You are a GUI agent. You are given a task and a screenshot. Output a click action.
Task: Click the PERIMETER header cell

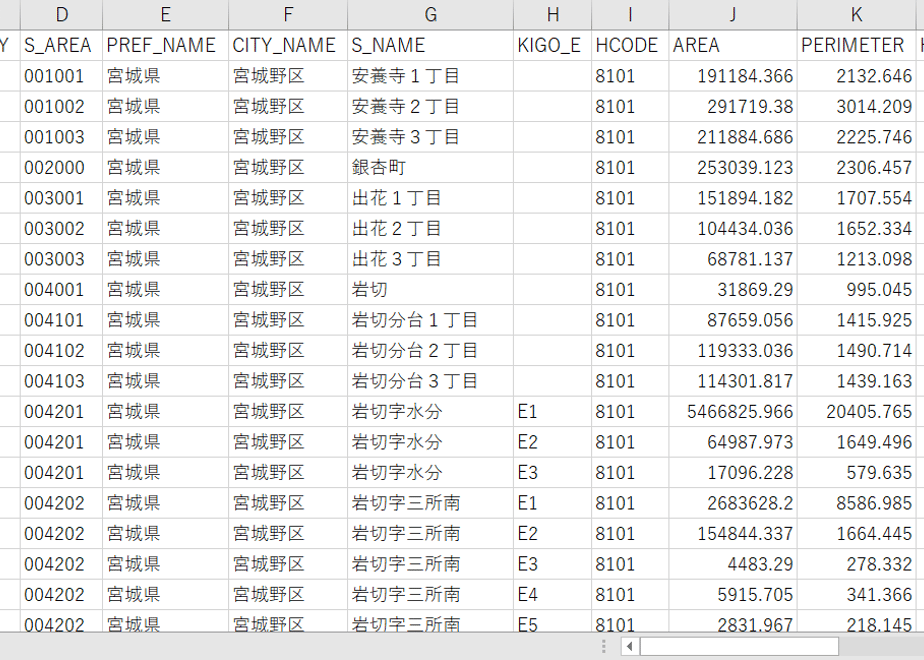(x=856, y=45)
